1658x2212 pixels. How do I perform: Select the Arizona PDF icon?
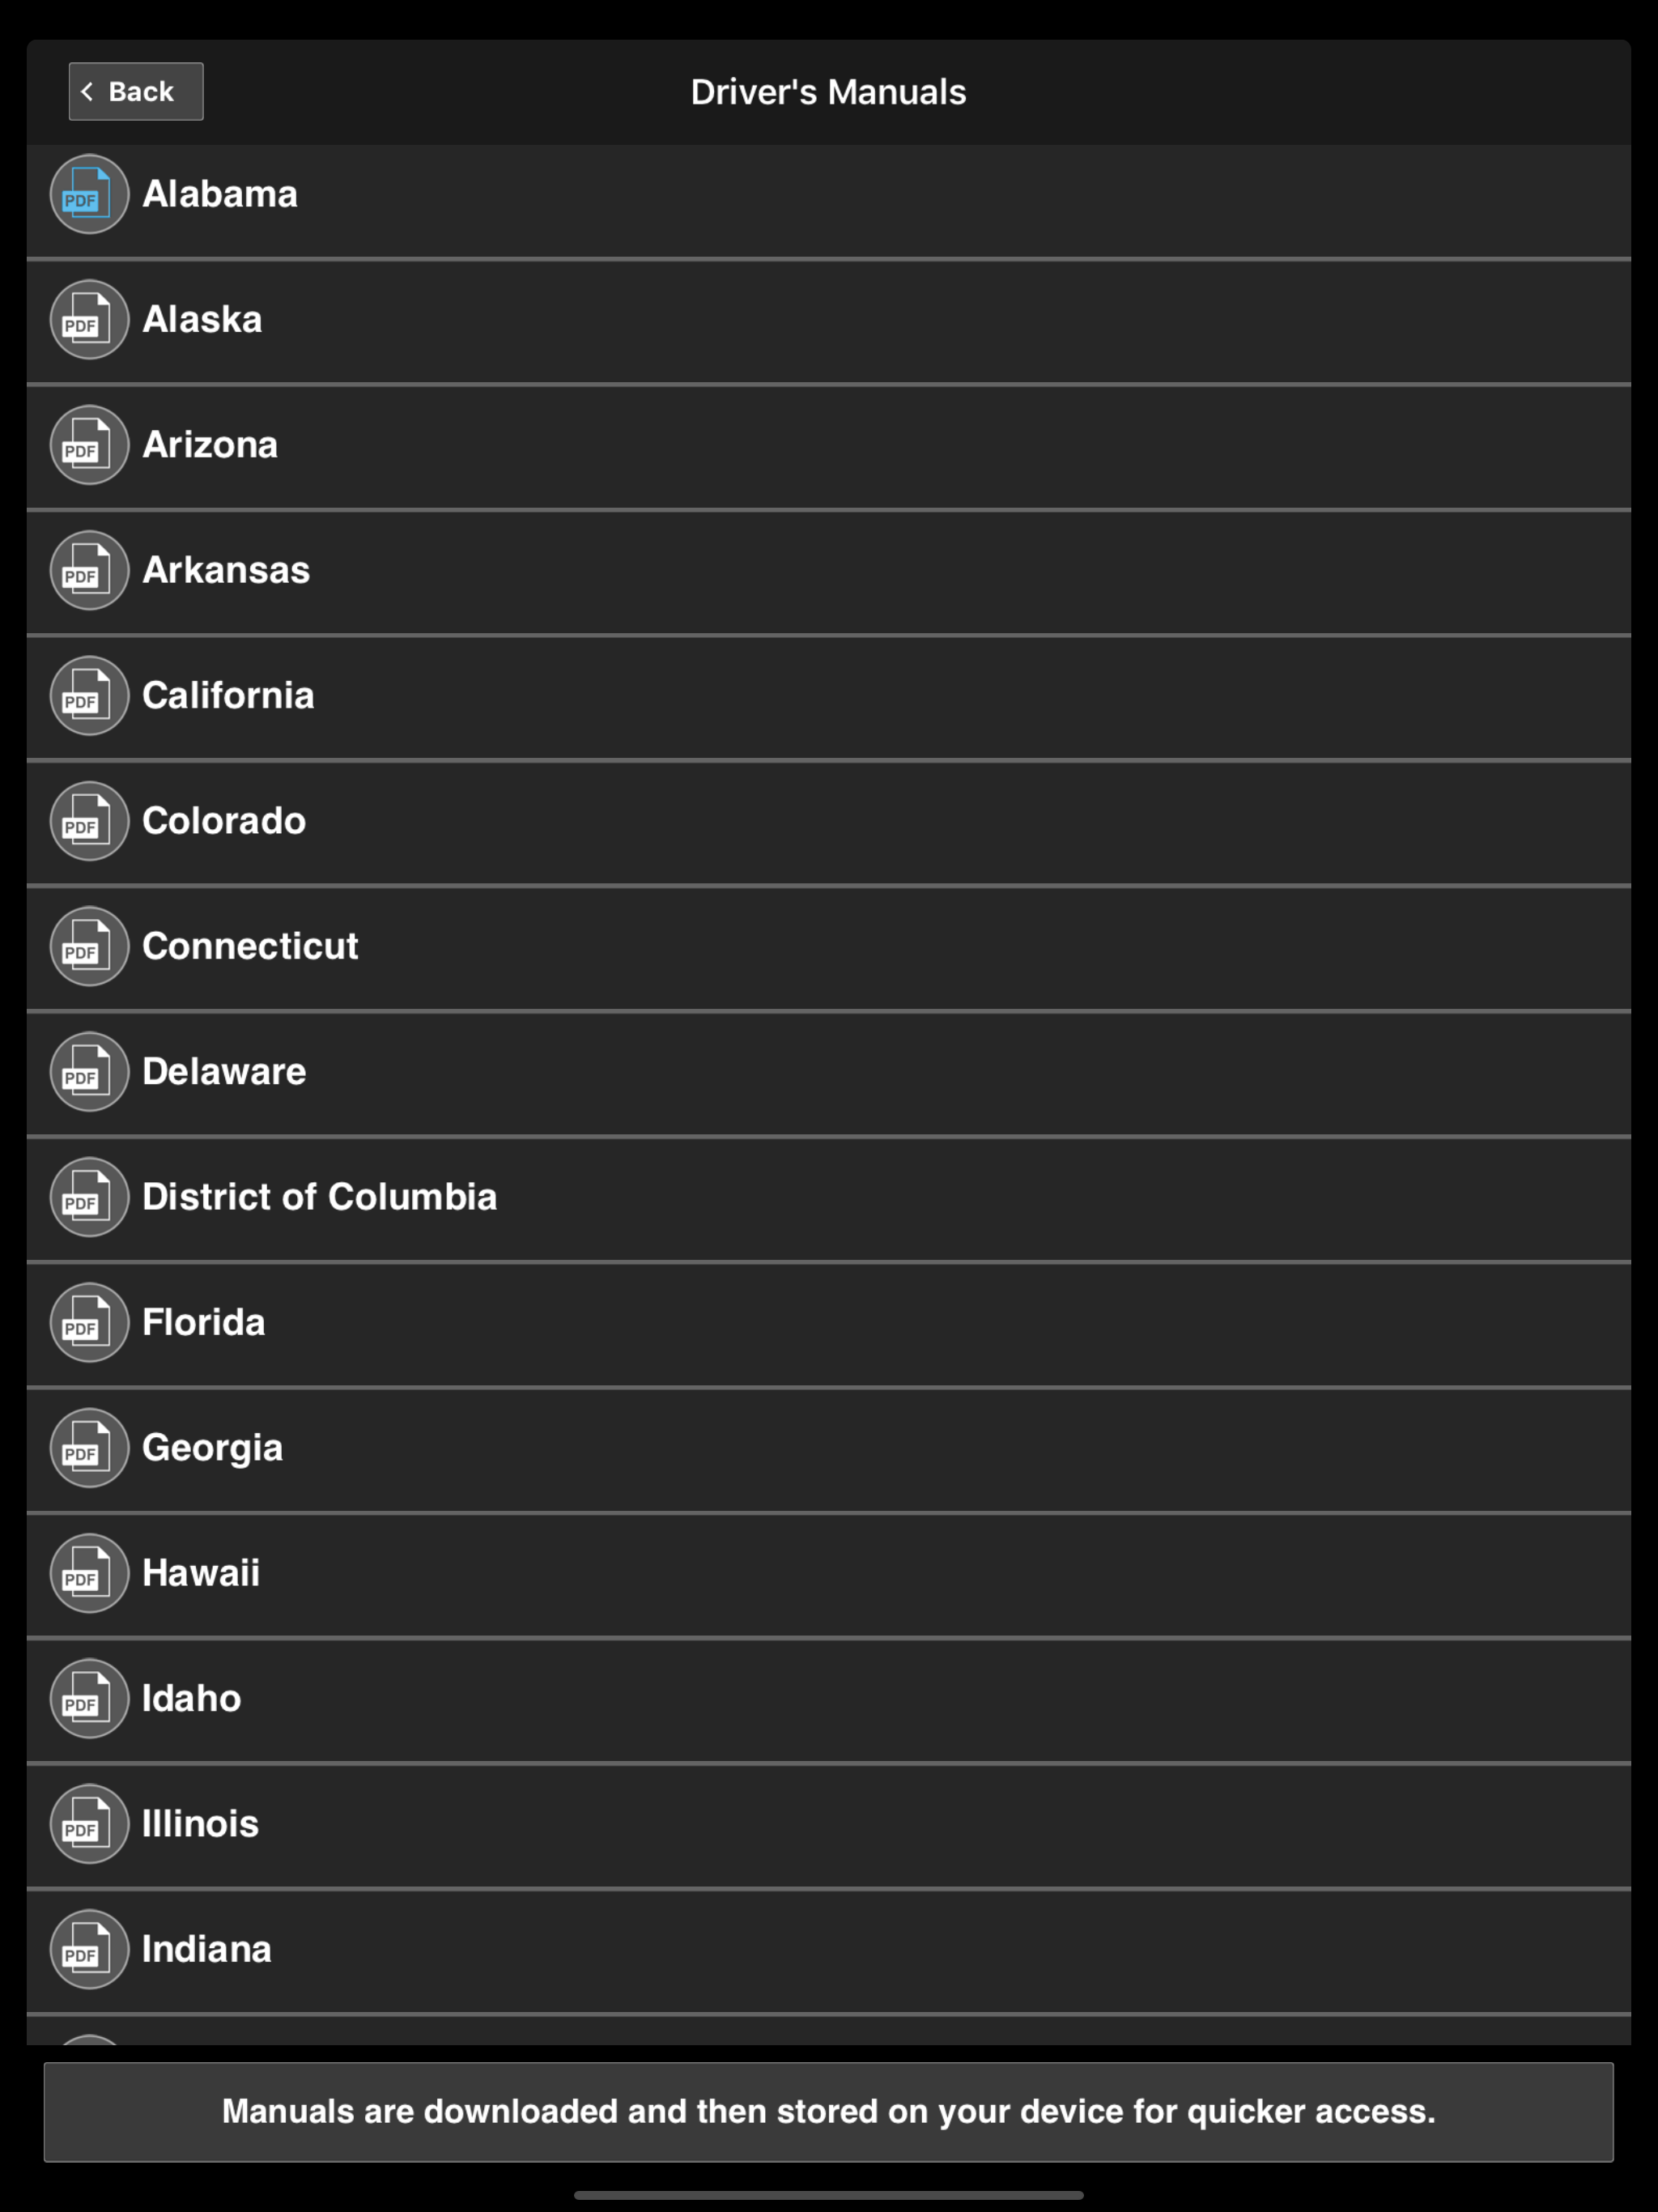click(x=88, y=444)
